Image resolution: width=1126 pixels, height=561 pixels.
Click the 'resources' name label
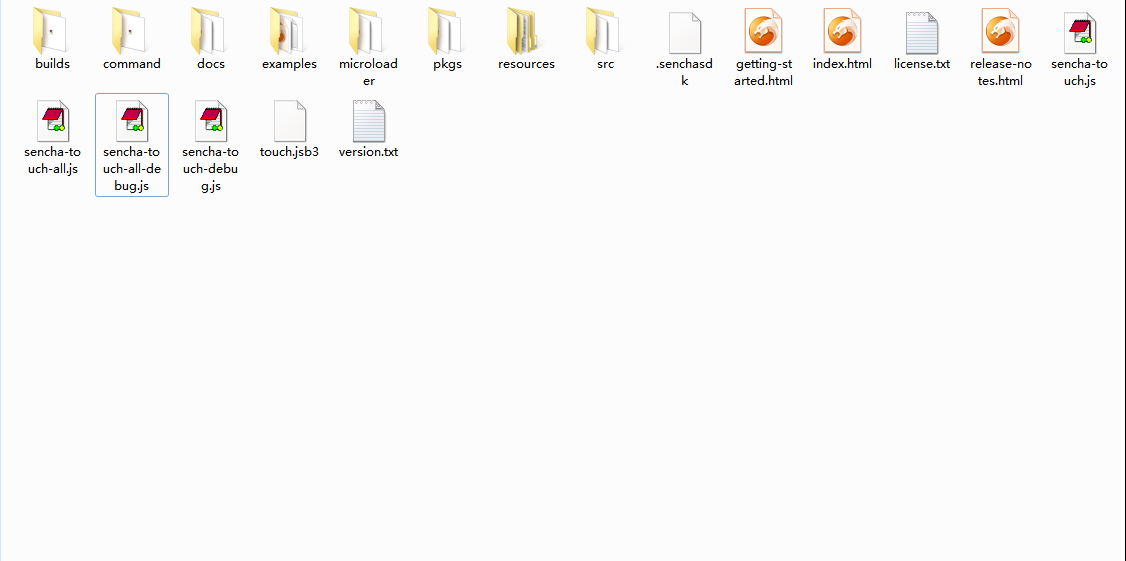[526, 64]
